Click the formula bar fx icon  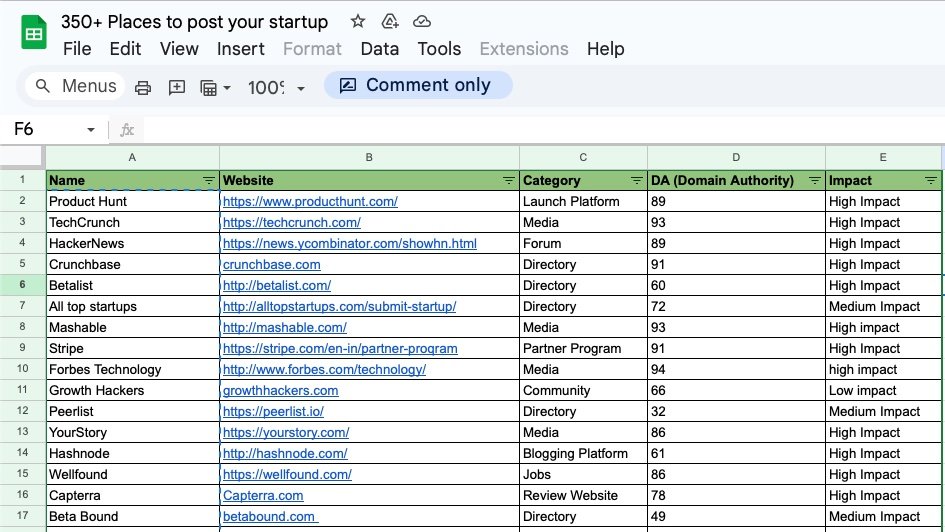127,130
